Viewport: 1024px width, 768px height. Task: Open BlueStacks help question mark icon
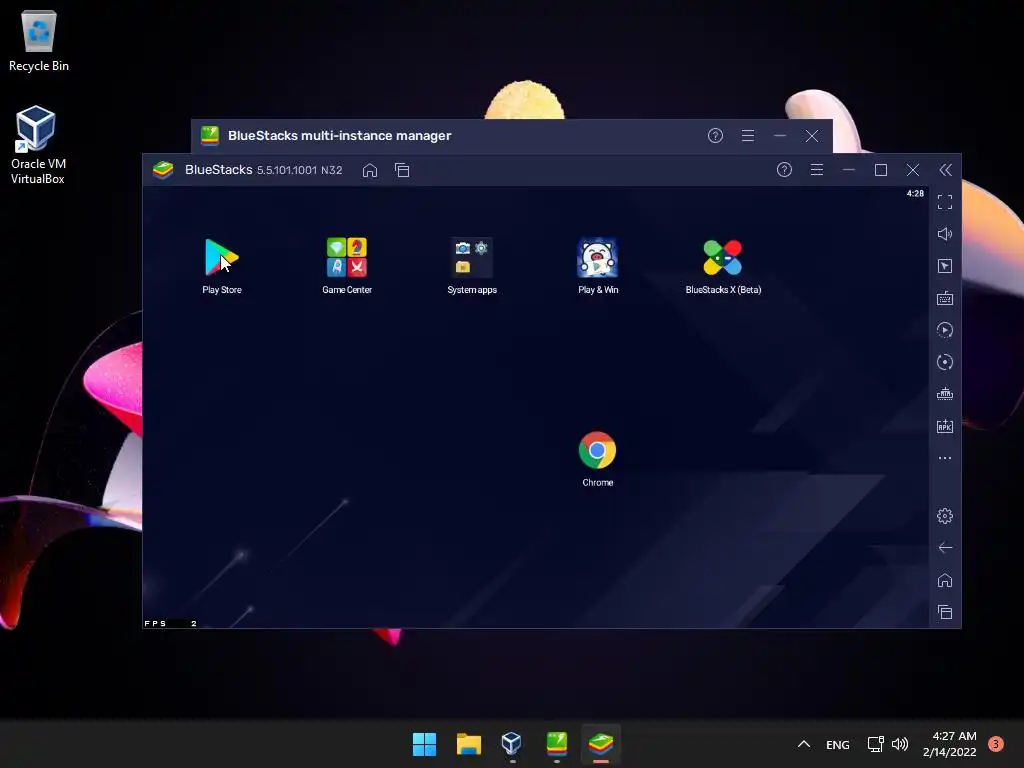pos(784,170)
